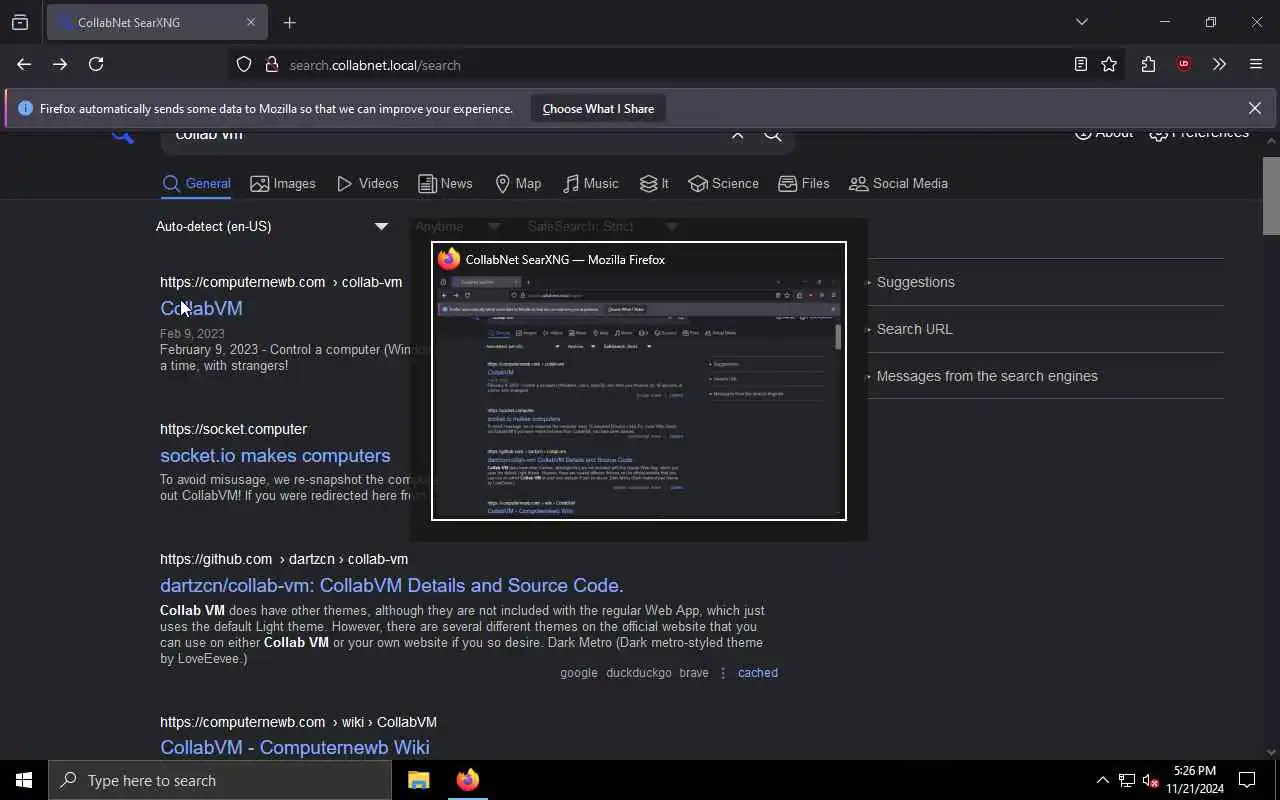
Task: Clear the search query field
Action: 738,134
